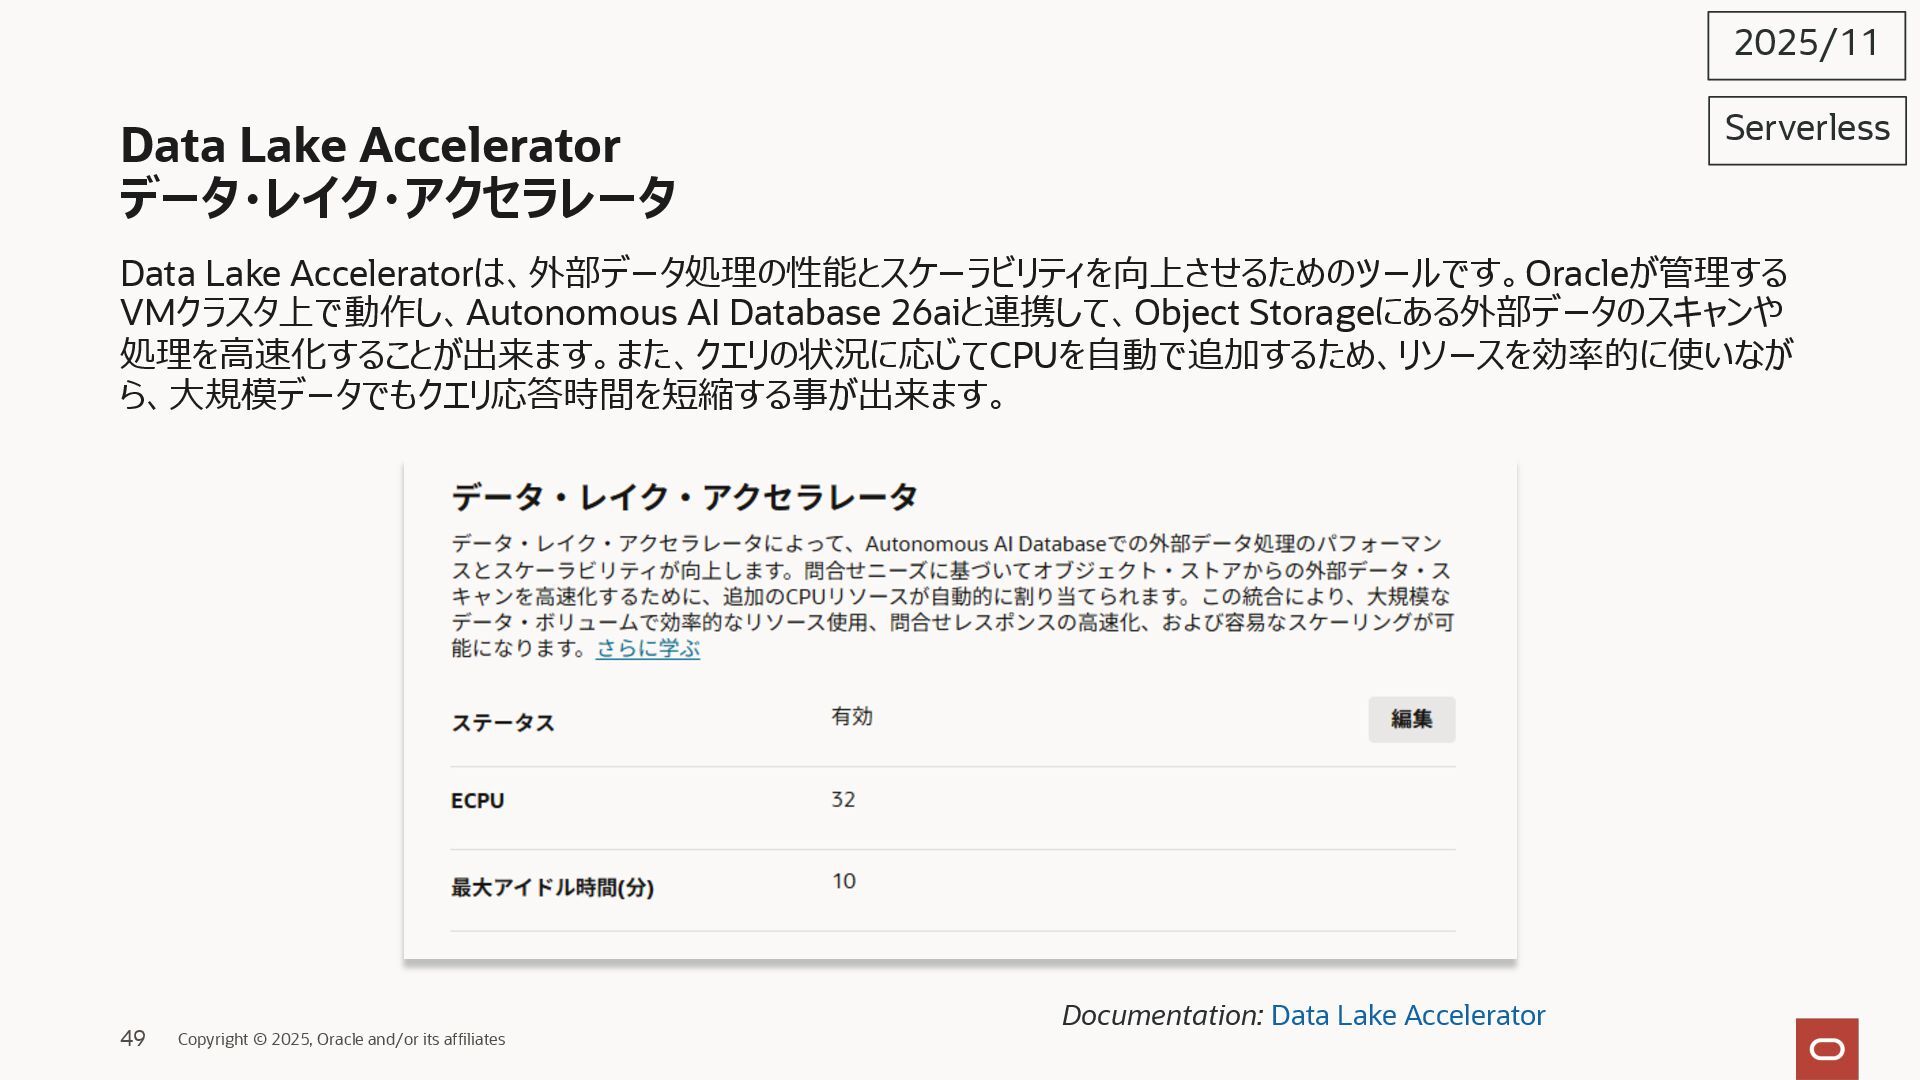Click the 2025/11 date box
The image size is (1920, 1080).
click(1806, 45)
